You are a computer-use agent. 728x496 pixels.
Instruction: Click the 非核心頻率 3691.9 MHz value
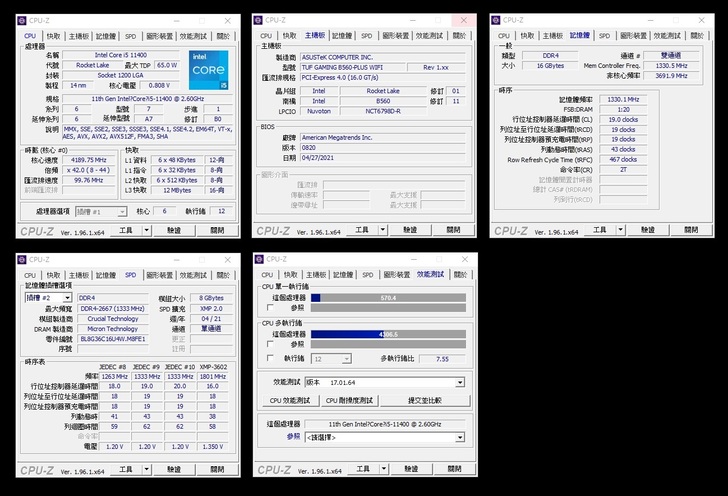point(671,75)
